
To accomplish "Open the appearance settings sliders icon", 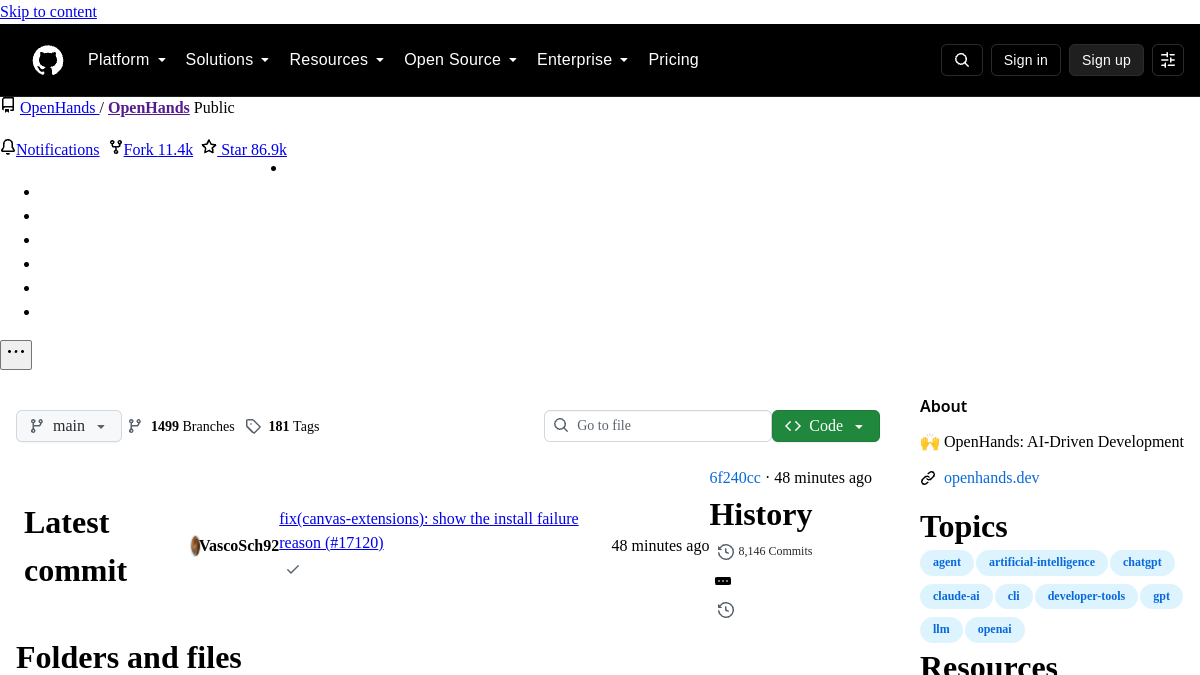I will click(x=1168, y=60).
